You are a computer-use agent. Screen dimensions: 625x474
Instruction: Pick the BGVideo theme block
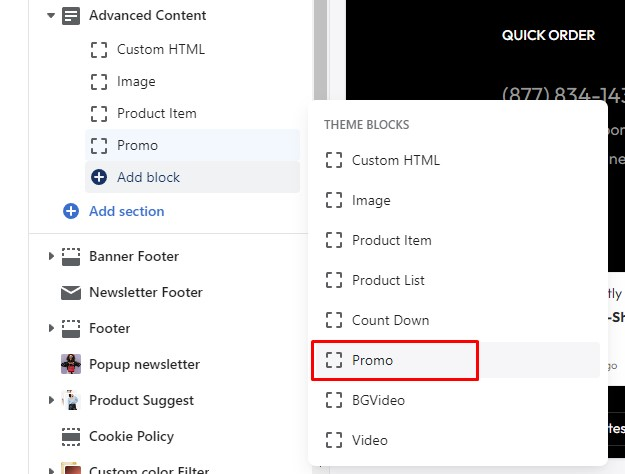coord(378,400)
